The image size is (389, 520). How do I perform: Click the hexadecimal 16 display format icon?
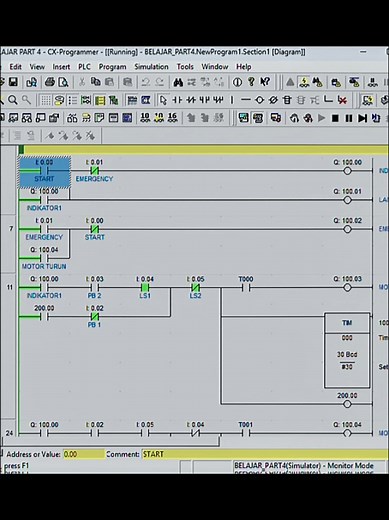172,118
